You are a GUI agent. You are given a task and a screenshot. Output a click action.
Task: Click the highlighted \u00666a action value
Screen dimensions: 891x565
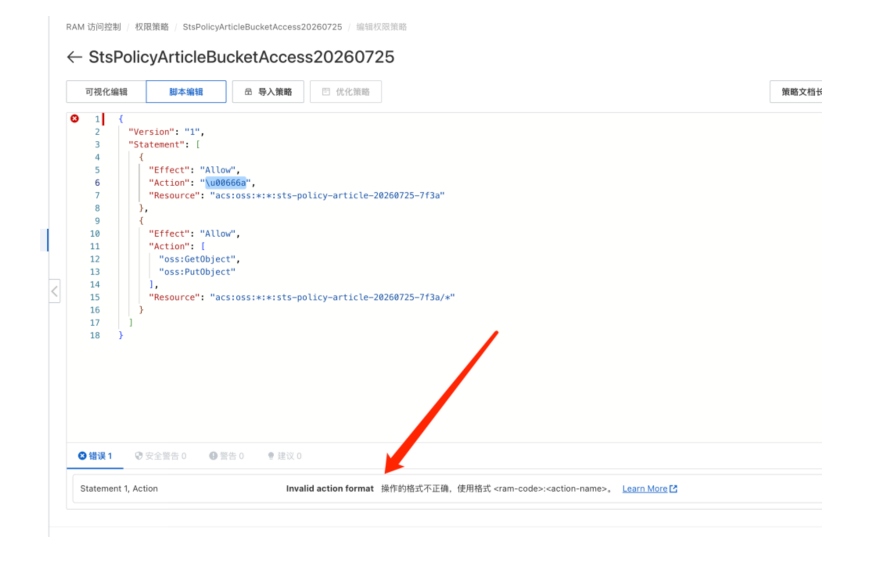pos(226,182)
